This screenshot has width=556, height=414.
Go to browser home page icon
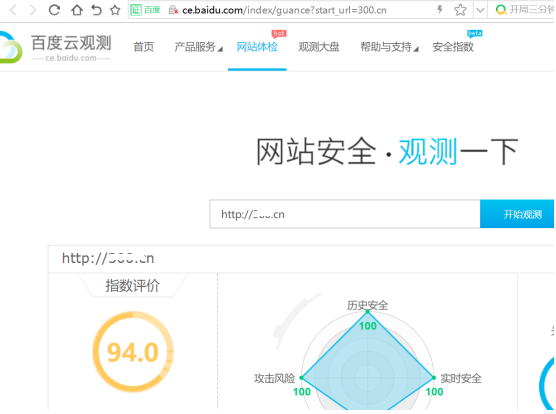pyautogui.click(x=77, y=10)
